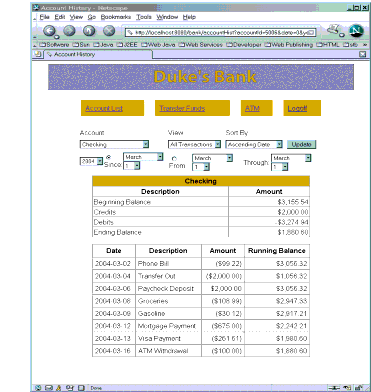Open the View menu in the menu bar
The image size is (371, 392).
tap(76, 17)
